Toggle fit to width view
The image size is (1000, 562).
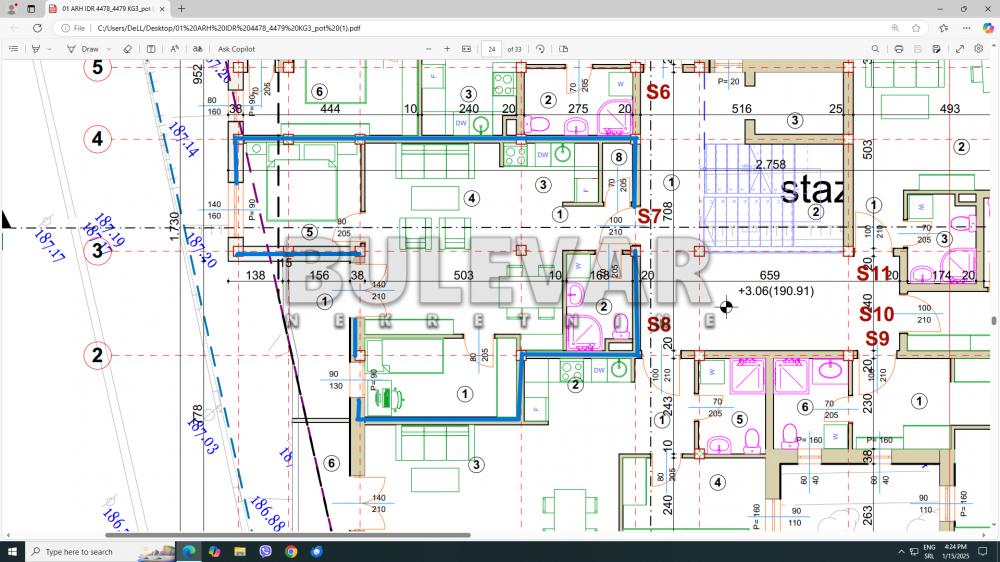point(466,48)
